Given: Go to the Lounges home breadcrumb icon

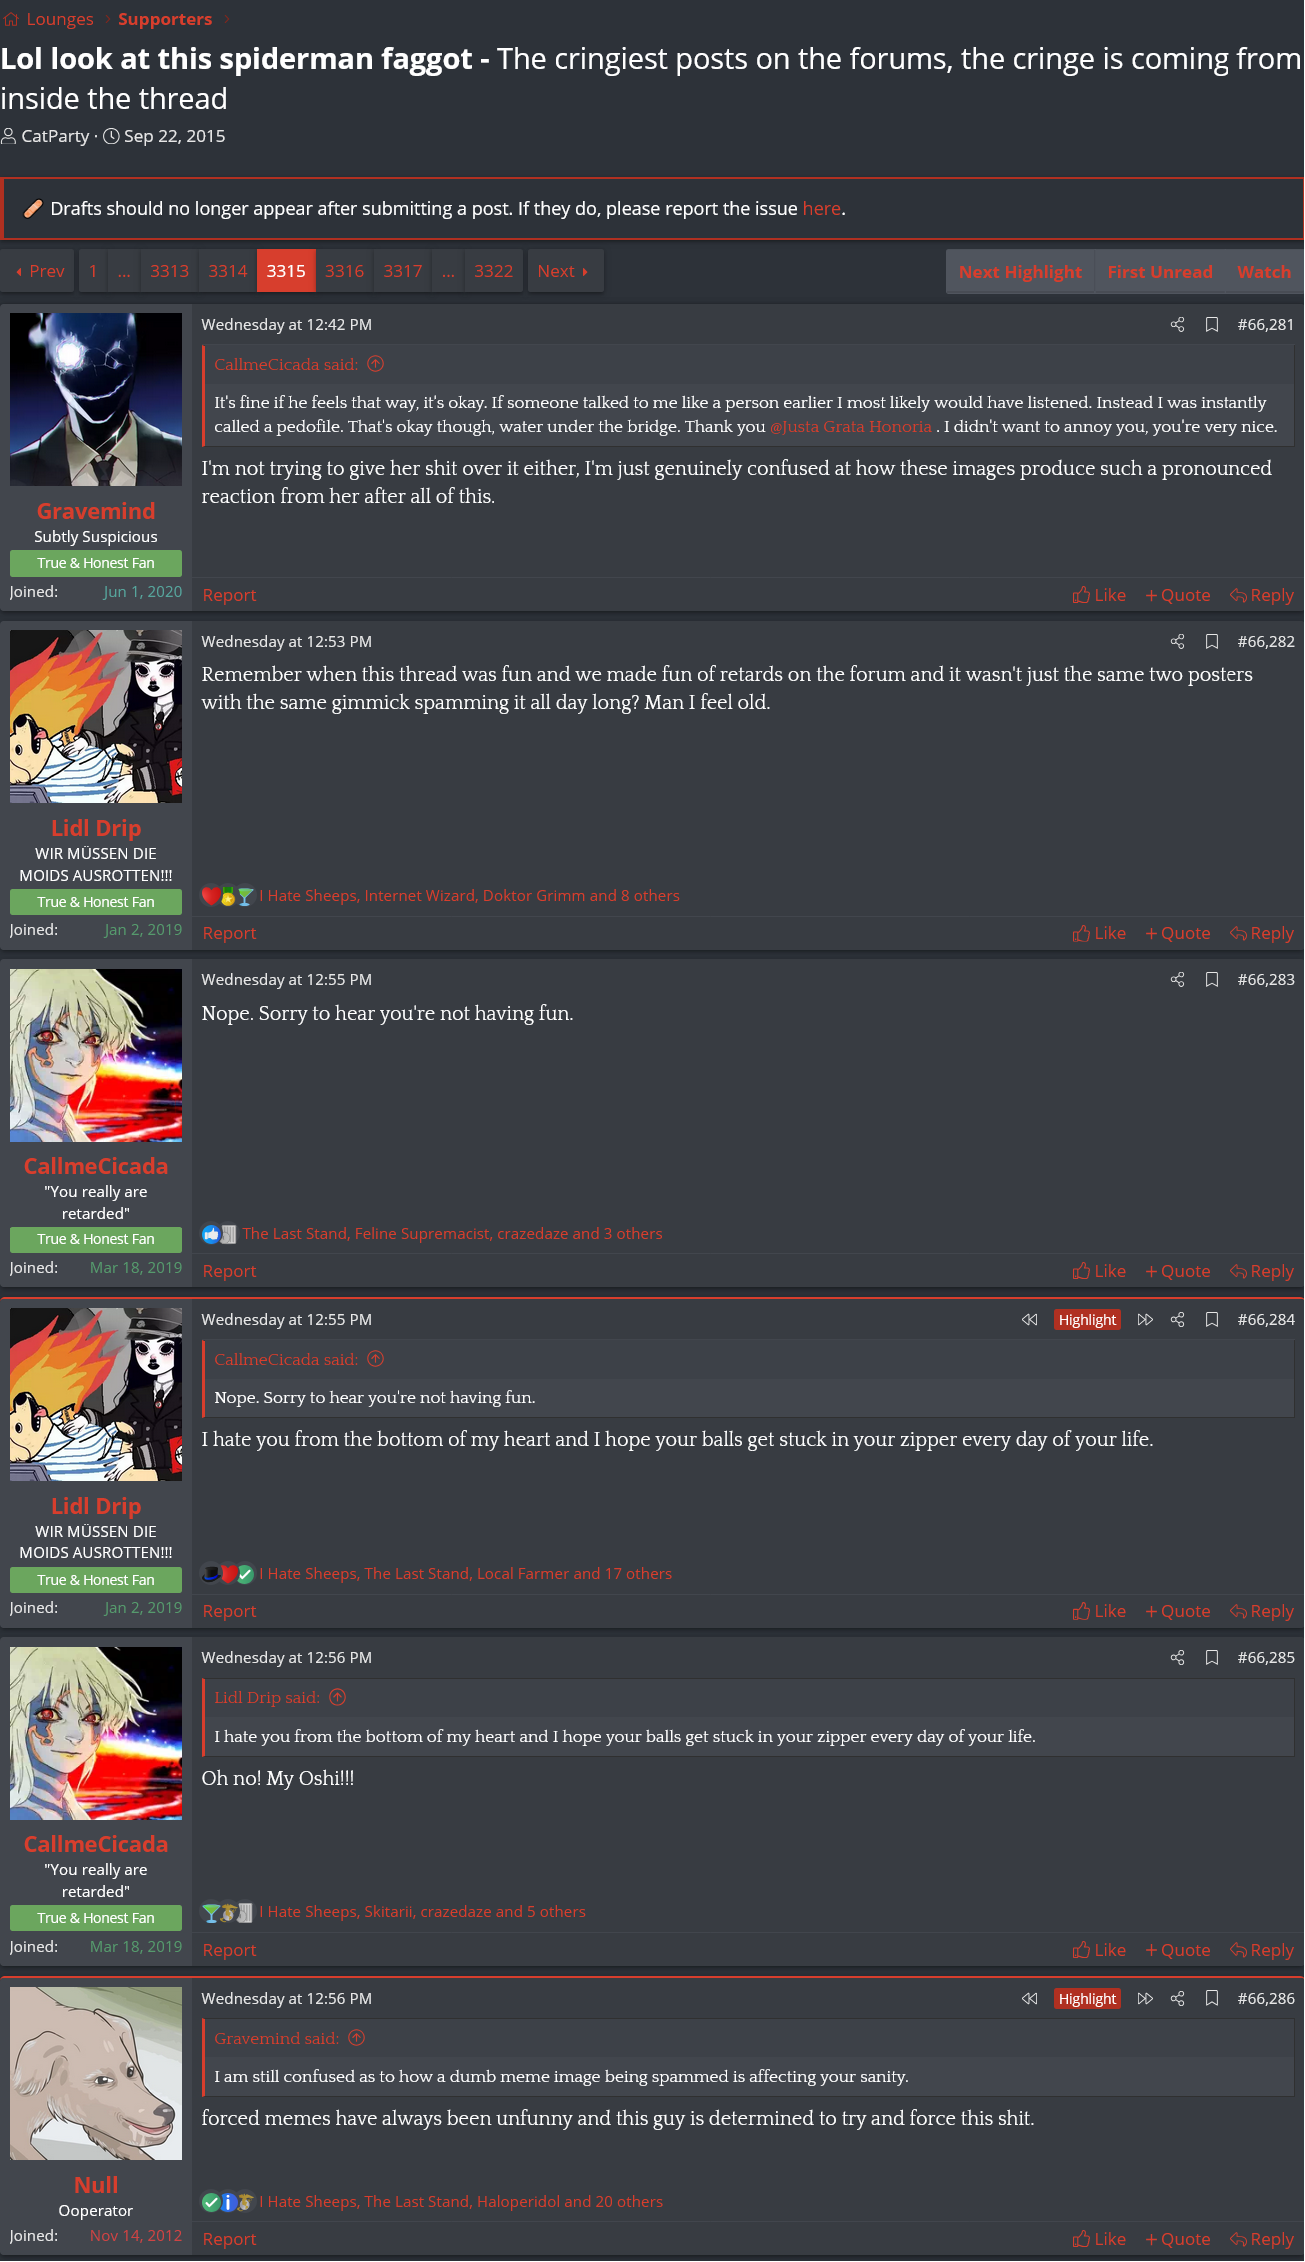Looking at the screenshot, I should (x=11, y=19).
